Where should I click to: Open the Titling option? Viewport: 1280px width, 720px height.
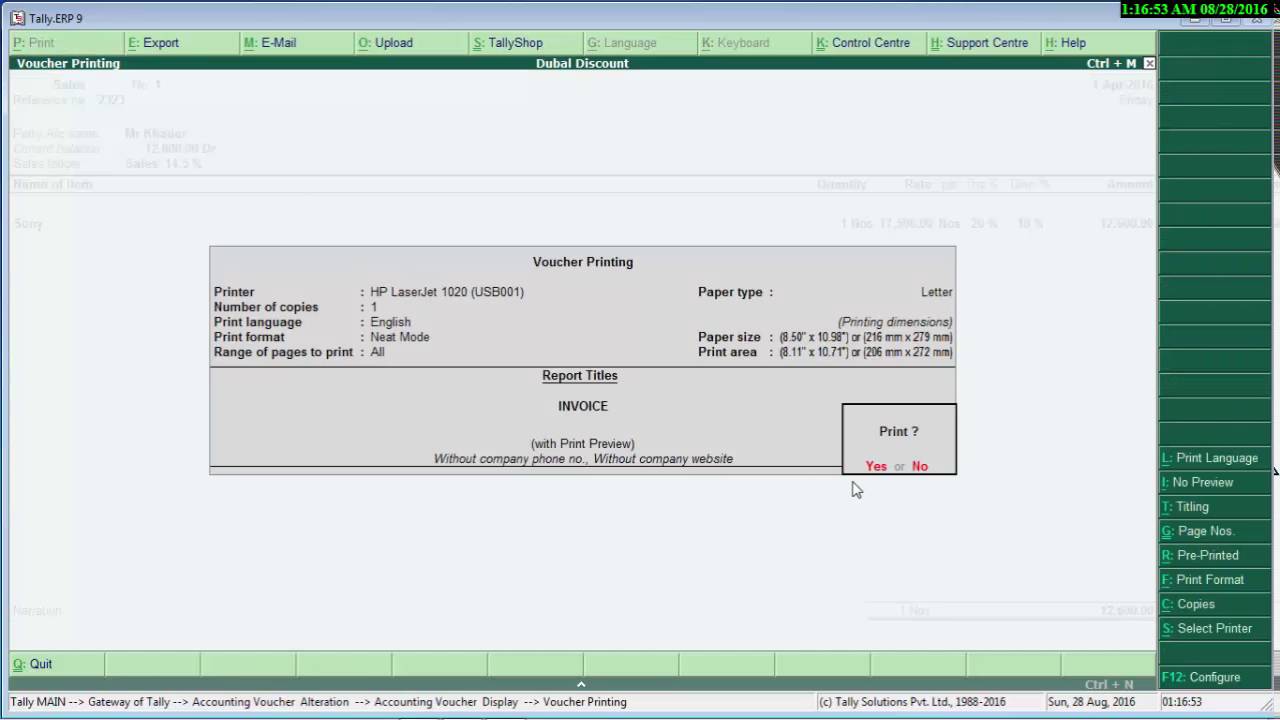click(1214, 507)
